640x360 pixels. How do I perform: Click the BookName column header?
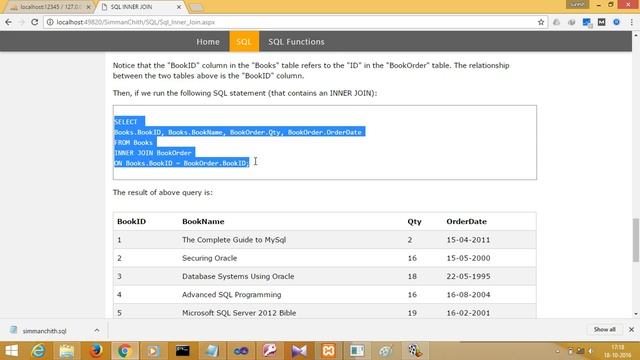click(x=203, y=221)
